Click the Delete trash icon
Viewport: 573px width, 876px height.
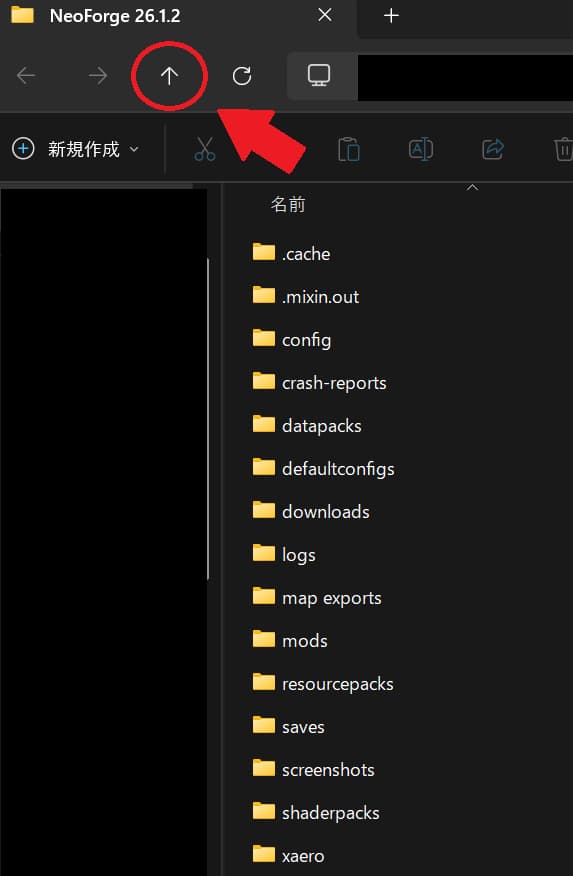coord(563,149)
